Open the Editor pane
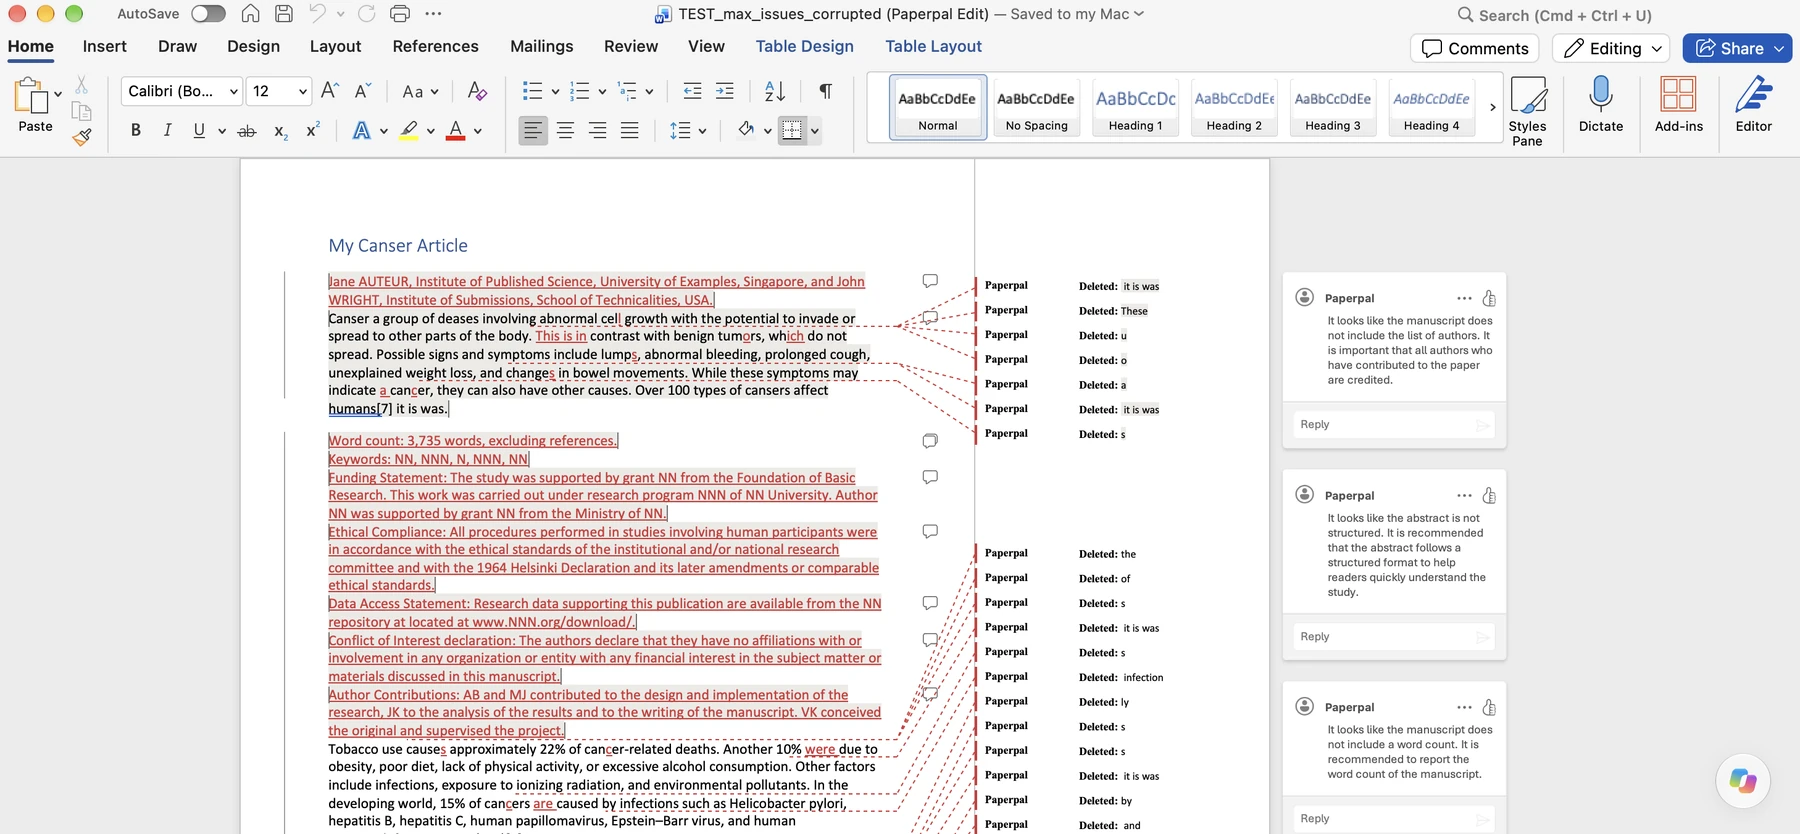Viewport: 1800px width, 834px height. coord(1753,104)
